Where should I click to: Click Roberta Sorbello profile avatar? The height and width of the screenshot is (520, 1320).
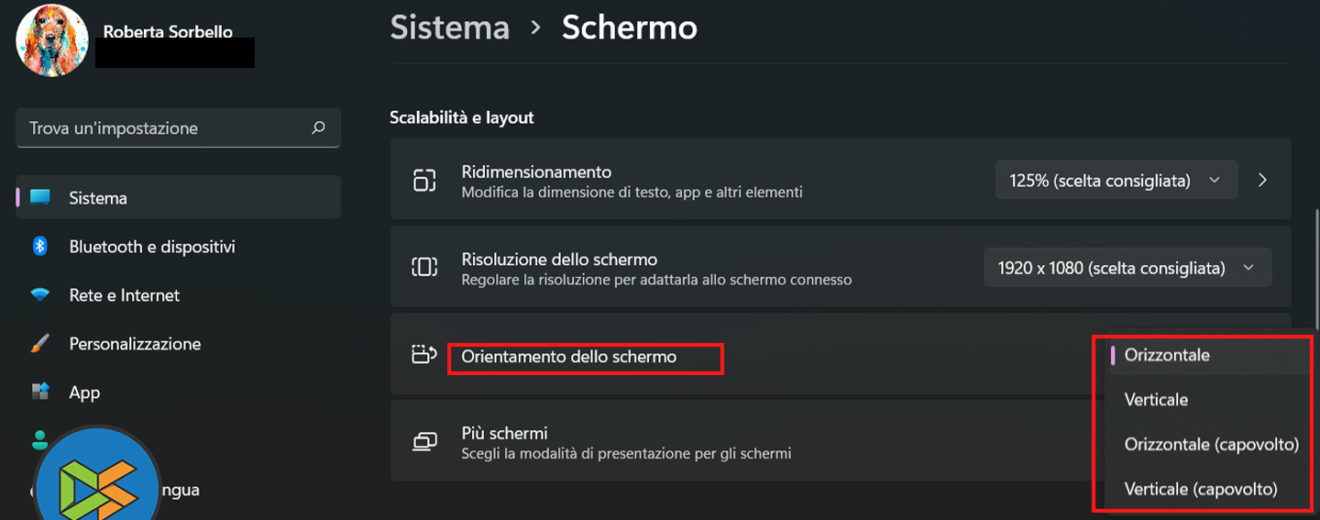[52, 40]
